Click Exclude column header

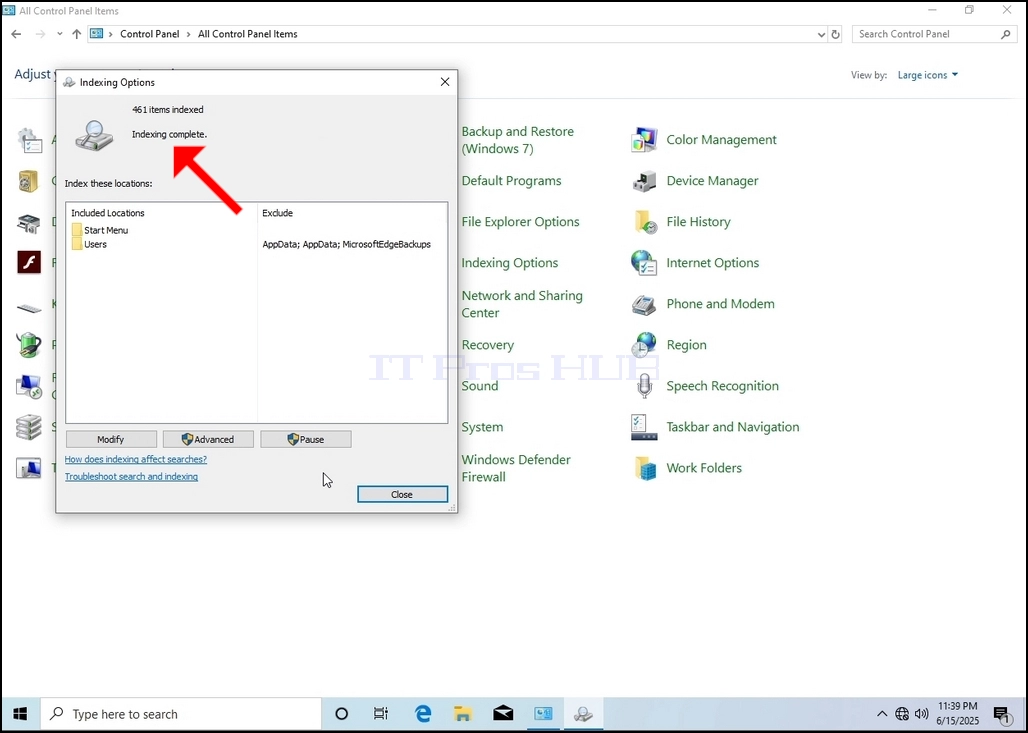pyautogui.click(x=277, y=213)
